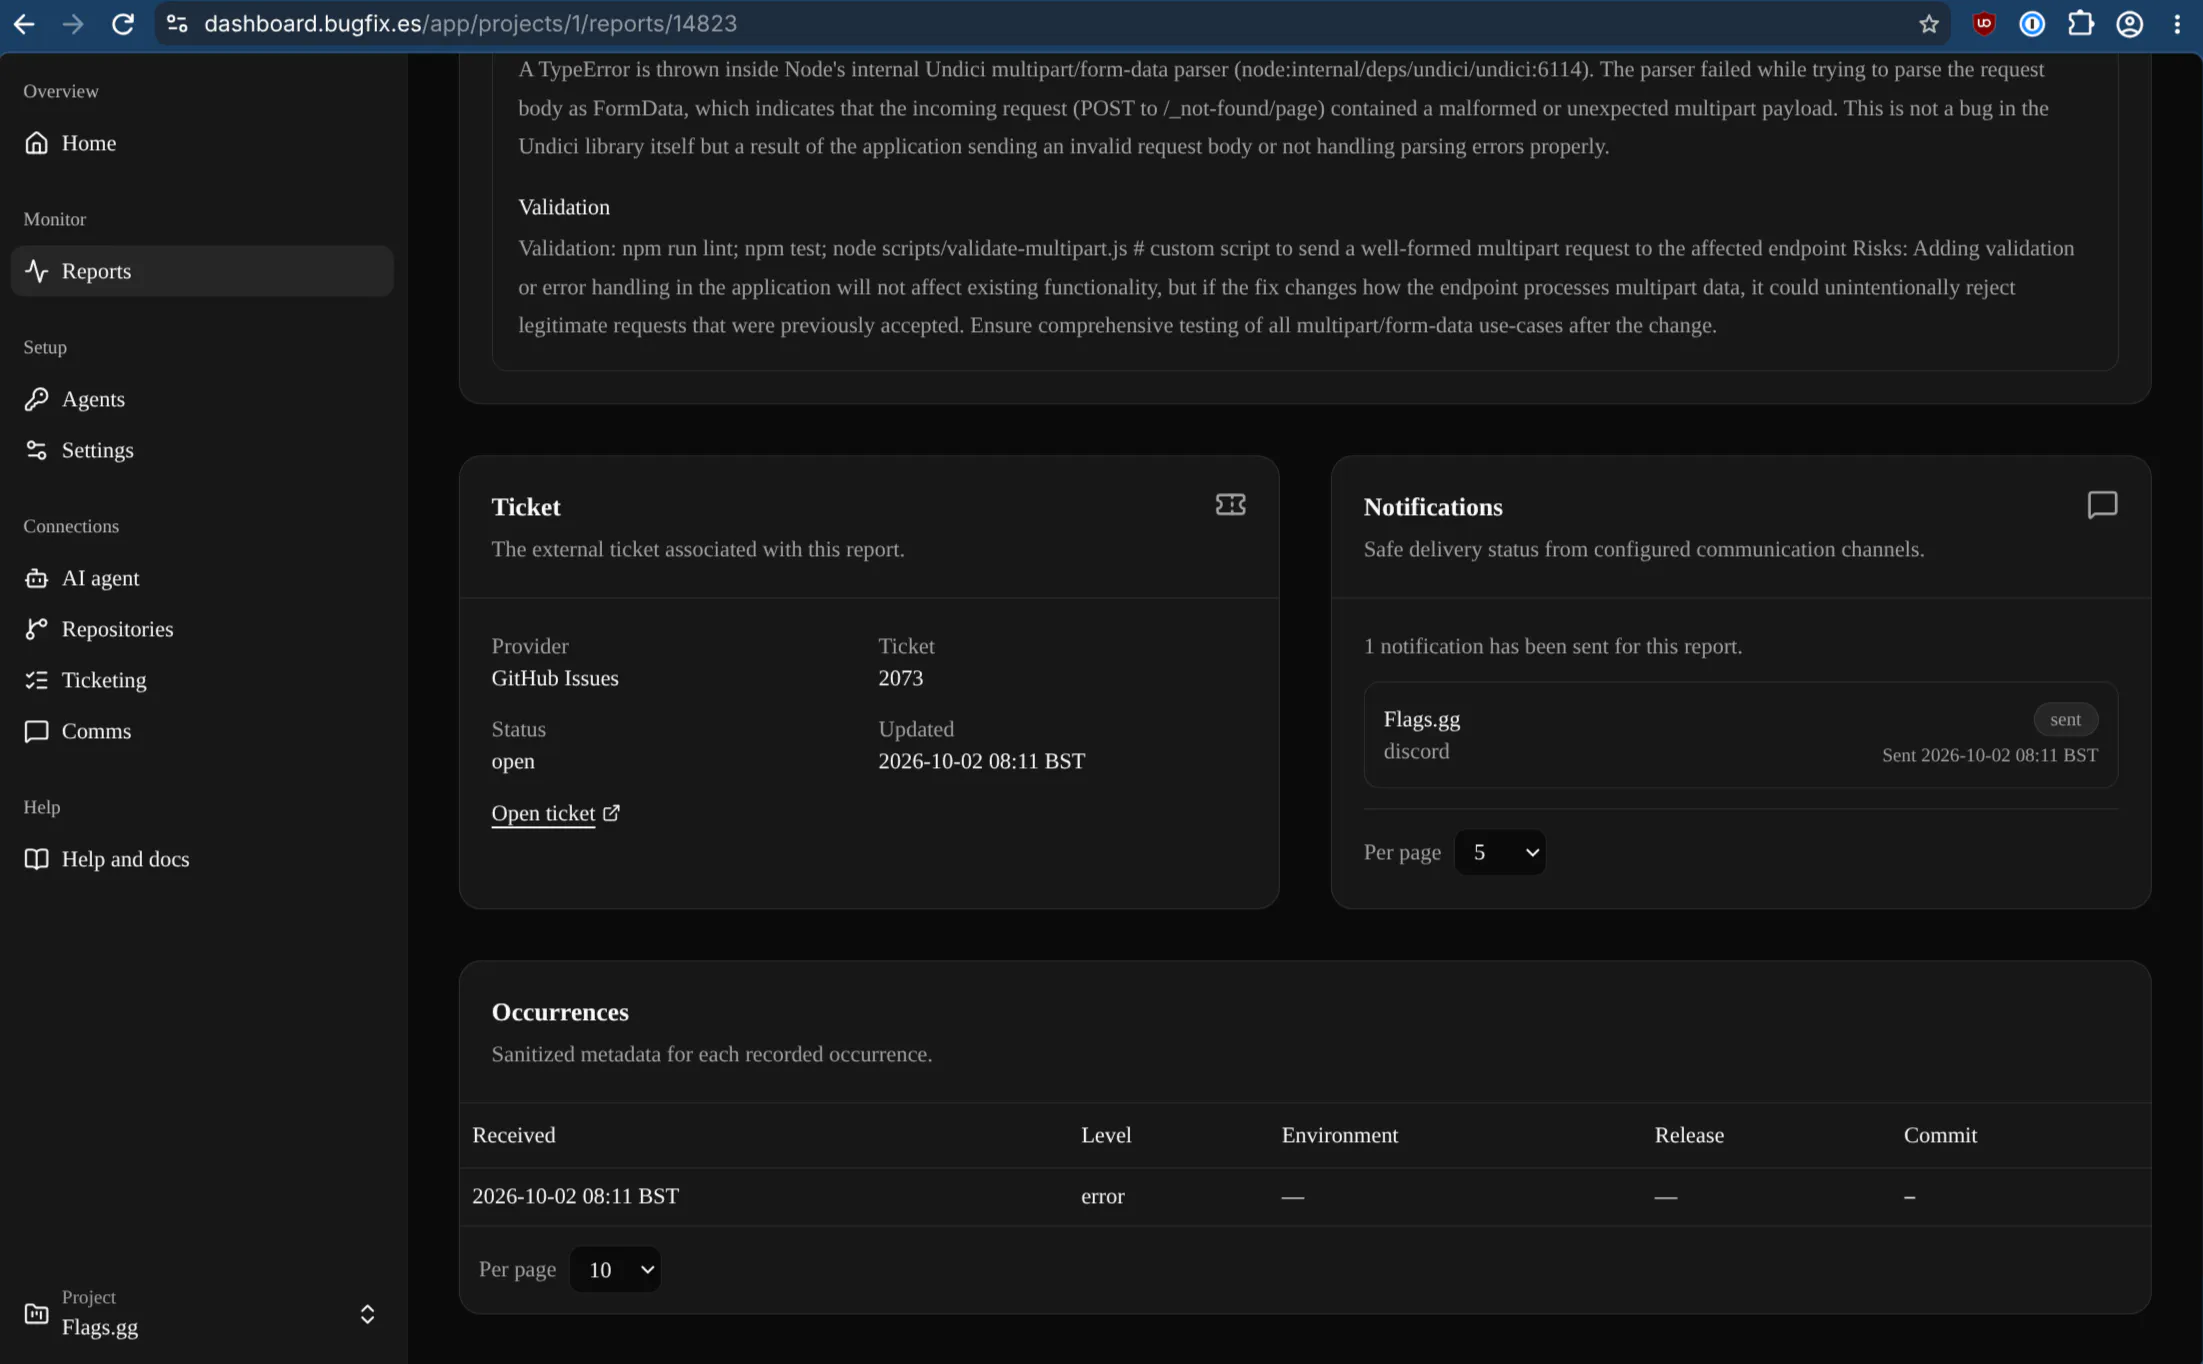
Task: Bookmark this page with the star
Action: coord(1929,24)
